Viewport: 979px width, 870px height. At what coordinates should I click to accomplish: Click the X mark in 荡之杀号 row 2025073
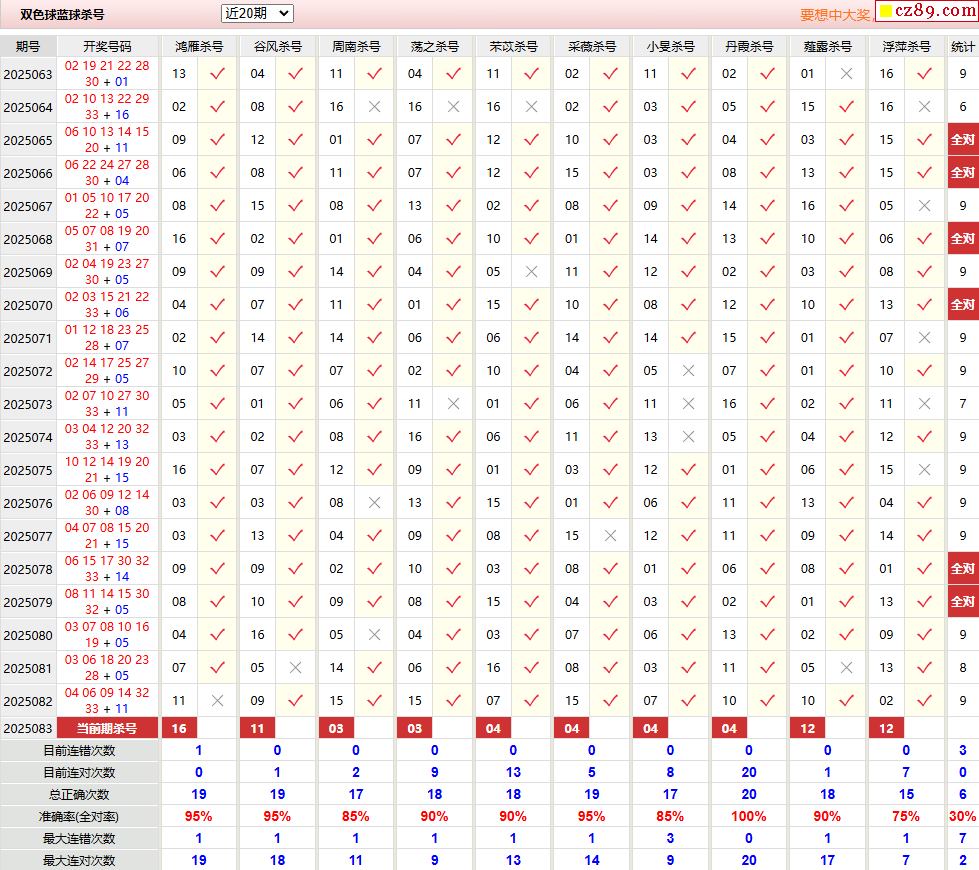454,404
